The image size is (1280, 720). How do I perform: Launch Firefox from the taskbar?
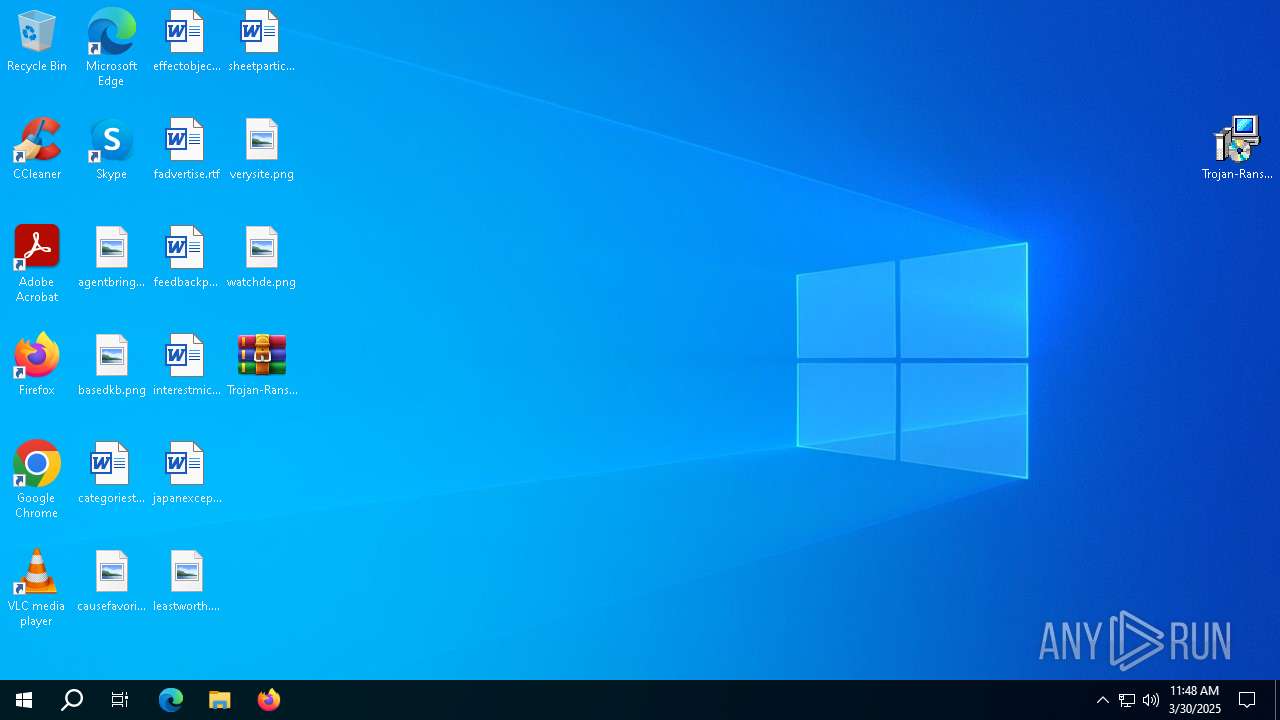click(x=269, y=700)
